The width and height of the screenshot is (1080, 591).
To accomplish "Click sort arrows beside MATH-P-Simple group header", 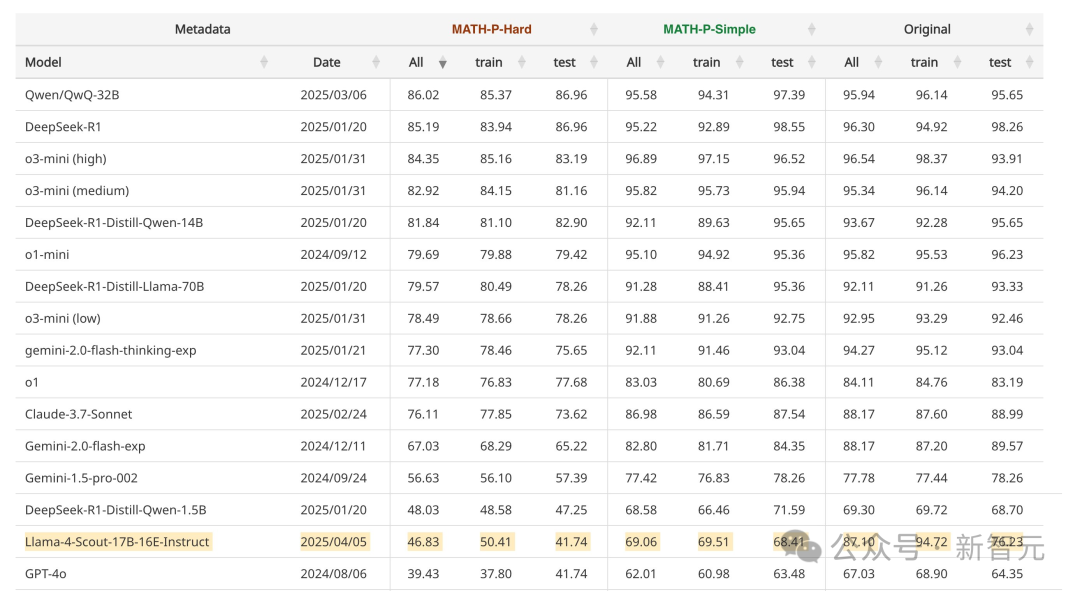I will [811, 29].
